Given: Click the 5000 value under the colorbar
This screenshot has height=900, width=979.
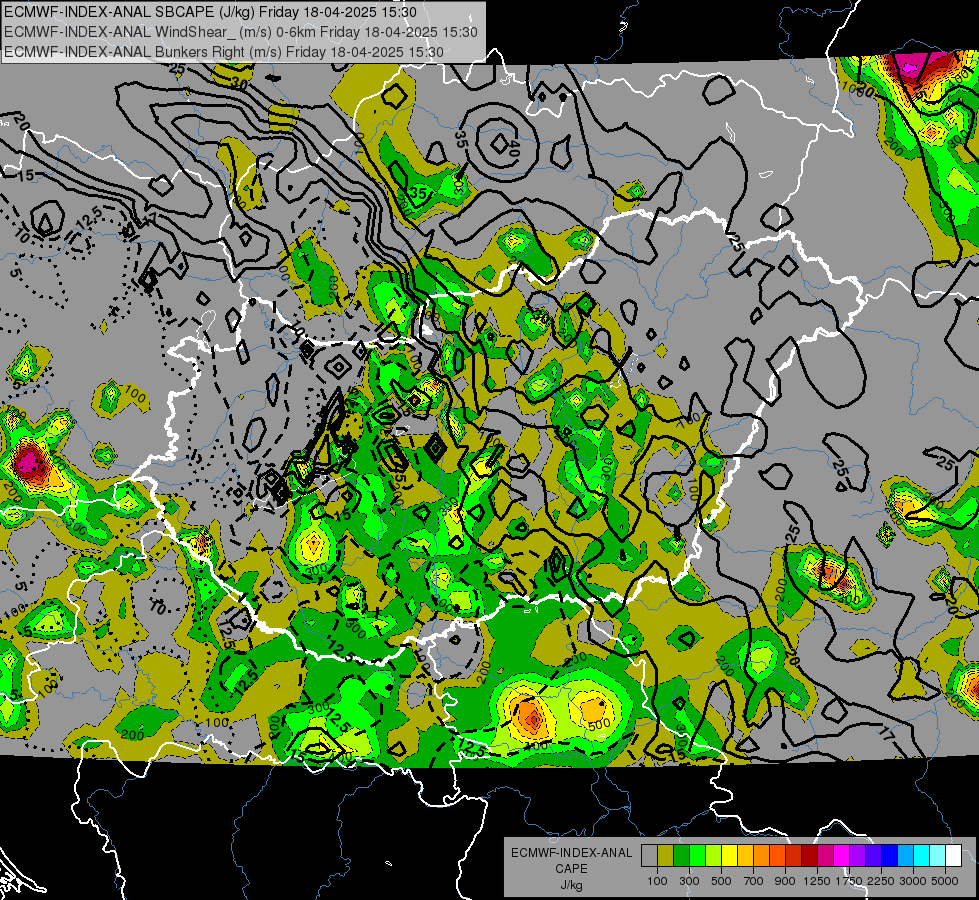Looking at the screenshot, I should (x=945, y=881).
